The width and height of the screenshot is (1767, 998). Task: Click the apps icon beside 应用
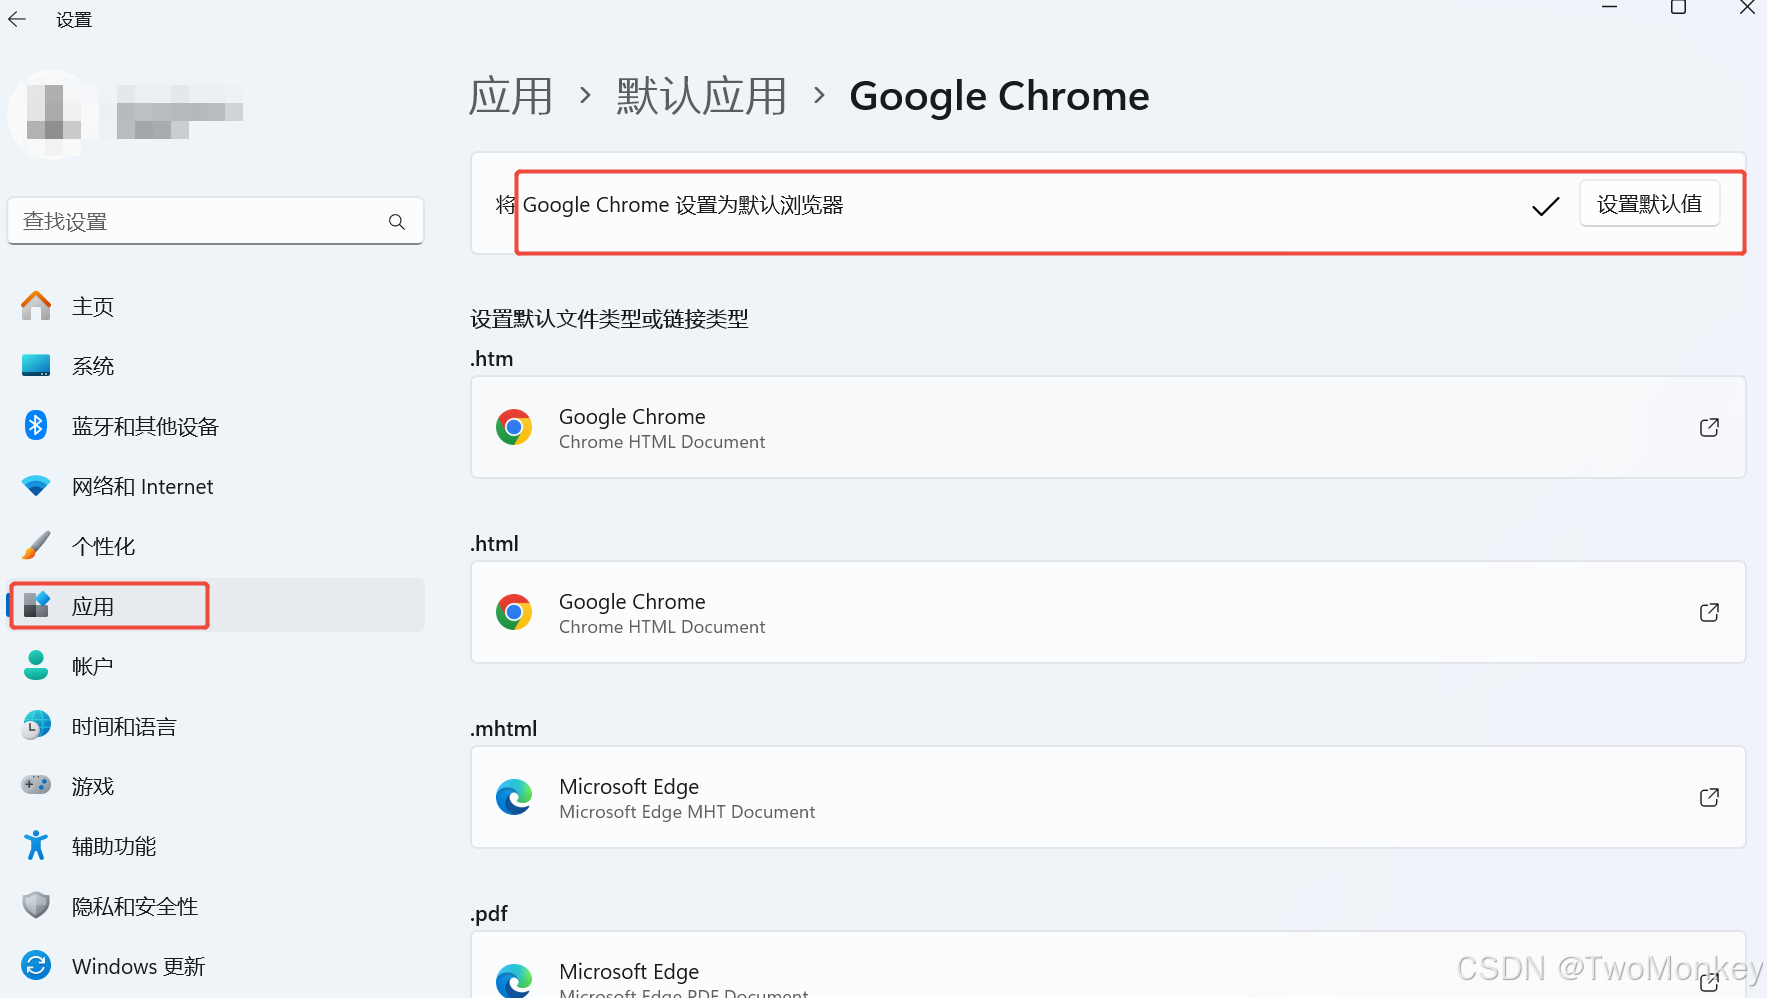(36, 604)
